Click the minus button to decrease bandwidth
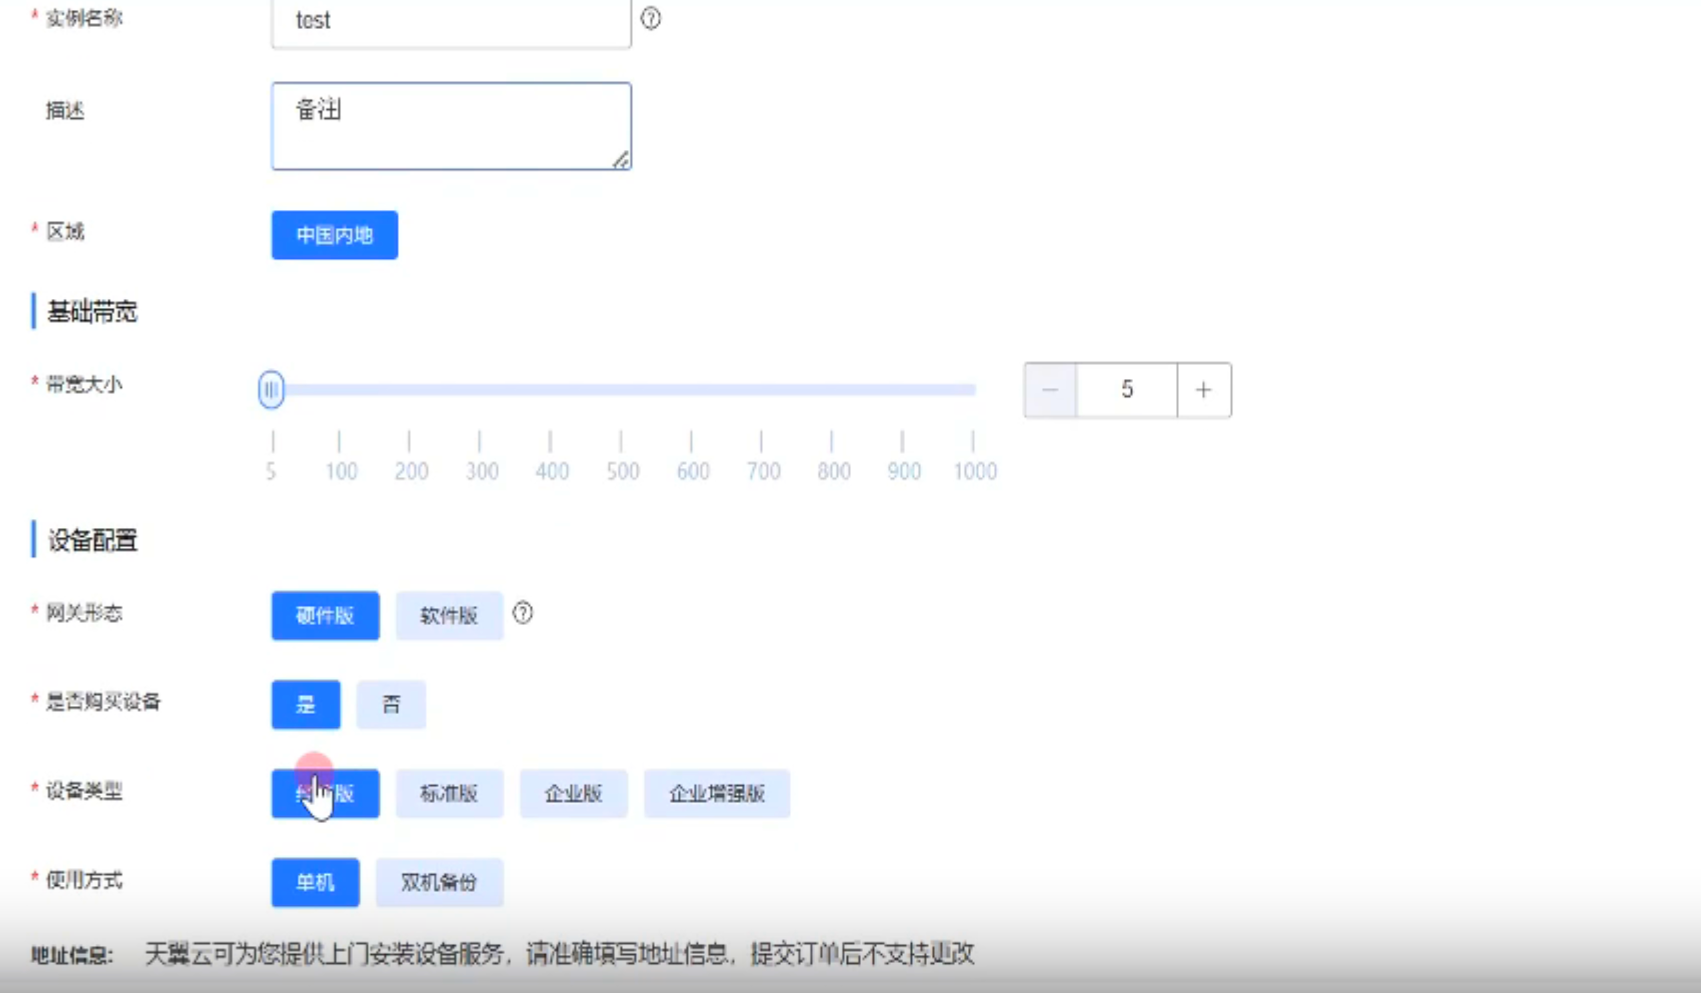The height and width of the screenshot is (993, 1701). tap(1049, 390)
